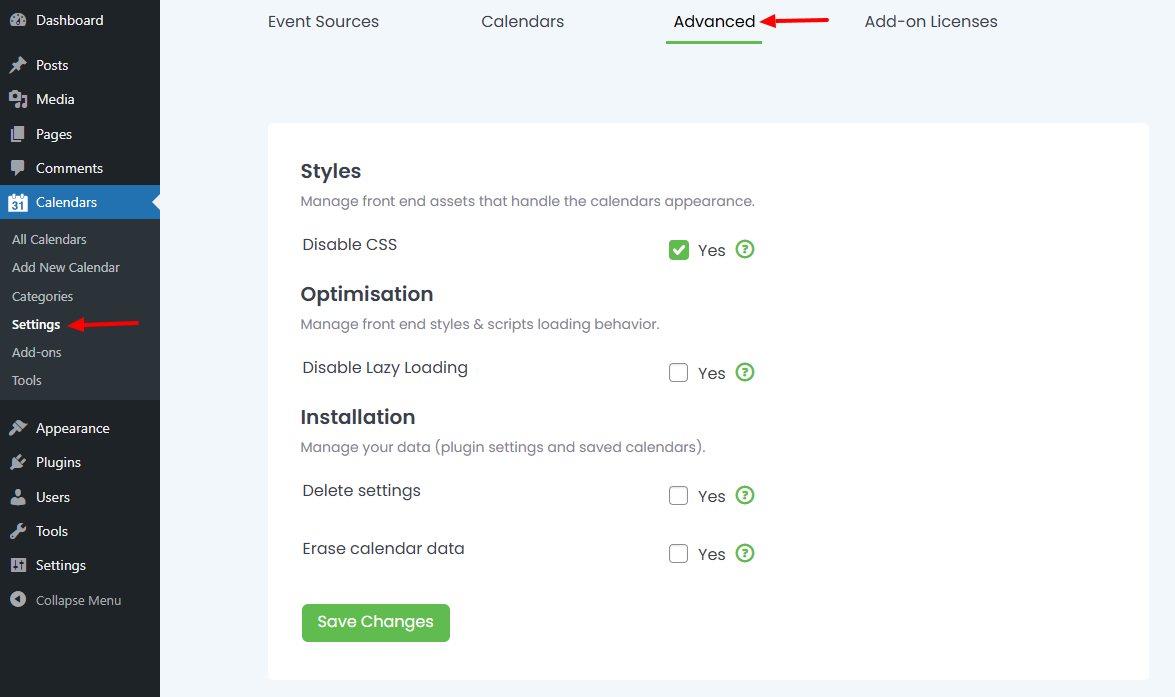Click the Dashboard palette icon in sidebar

point(18,20)
